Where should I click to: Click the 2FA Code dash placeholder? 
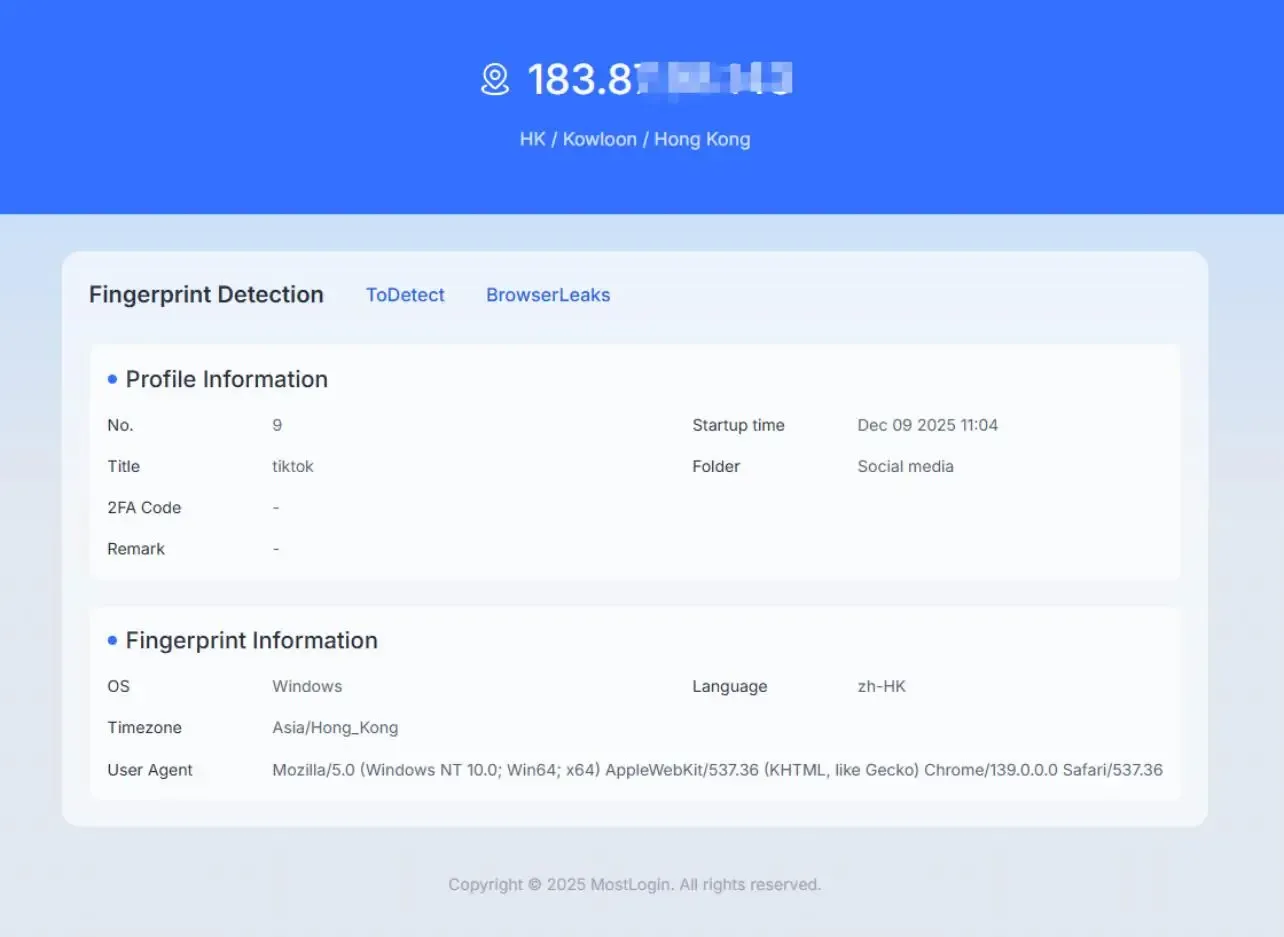[276, 507]
